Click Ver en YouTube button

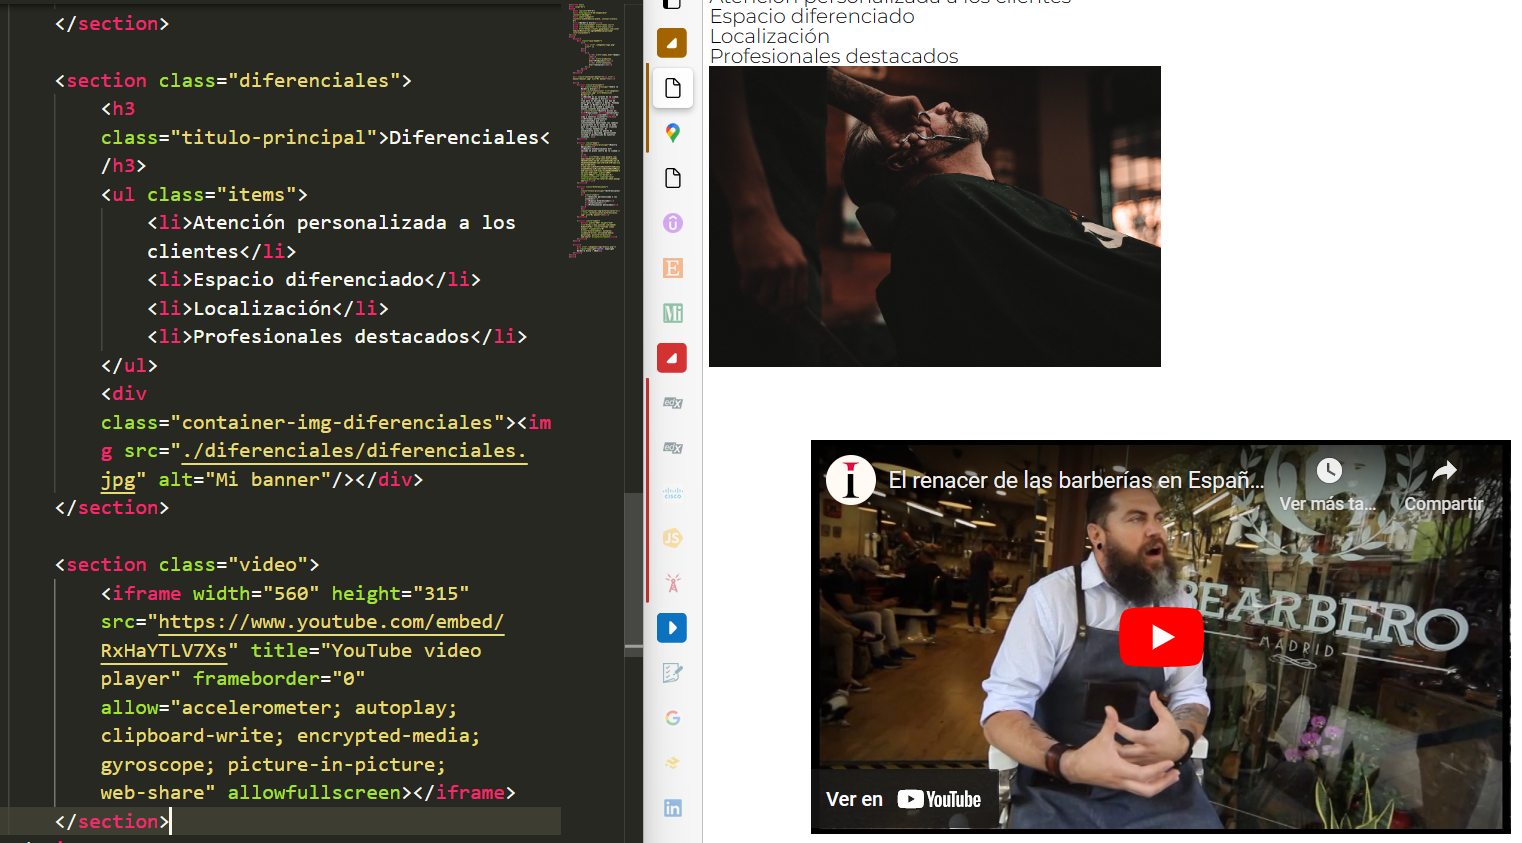click(x=904, y=799)
